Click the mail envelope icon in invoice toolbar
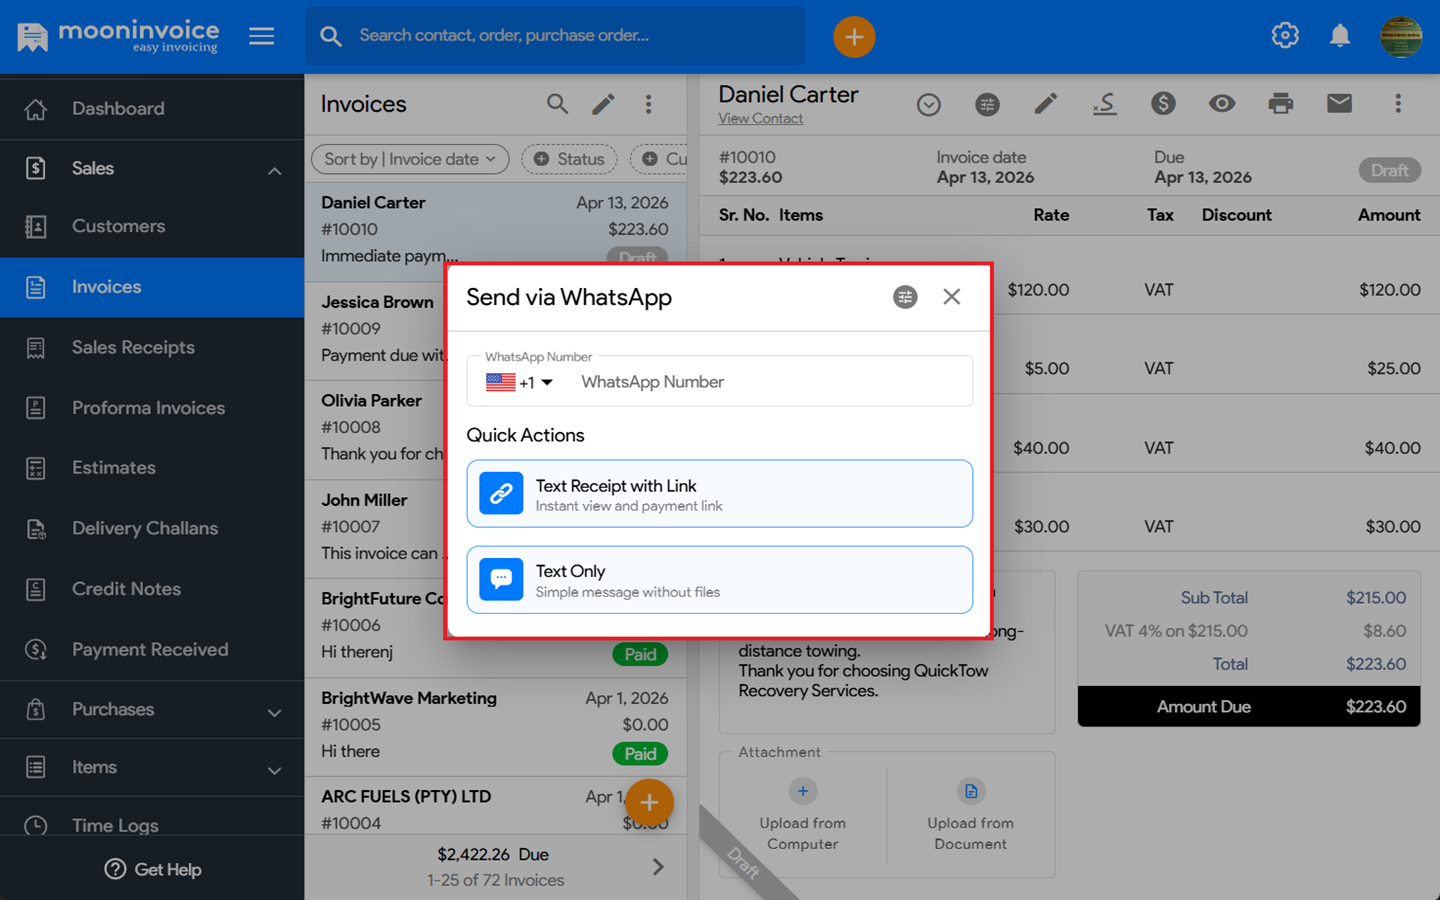 tap(1339, 104)
